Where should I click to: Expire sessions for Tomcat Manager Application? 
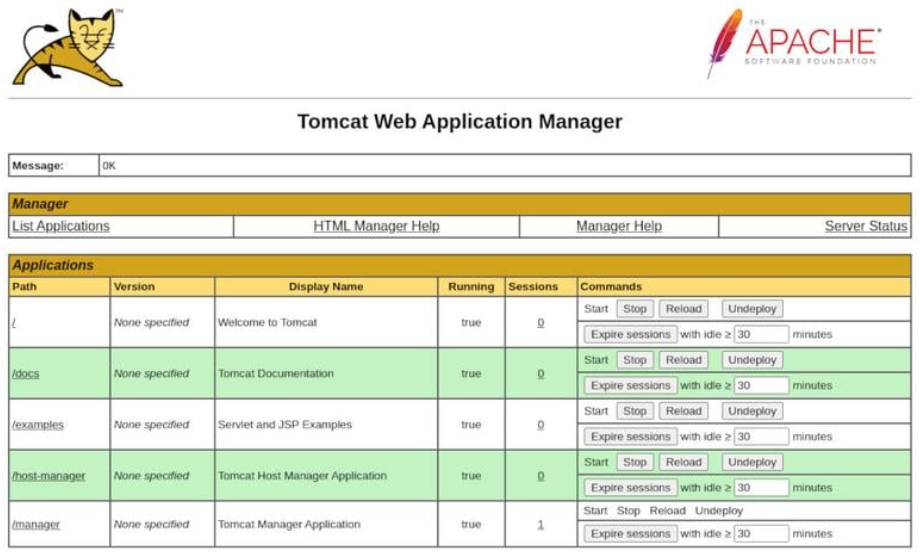630,534
